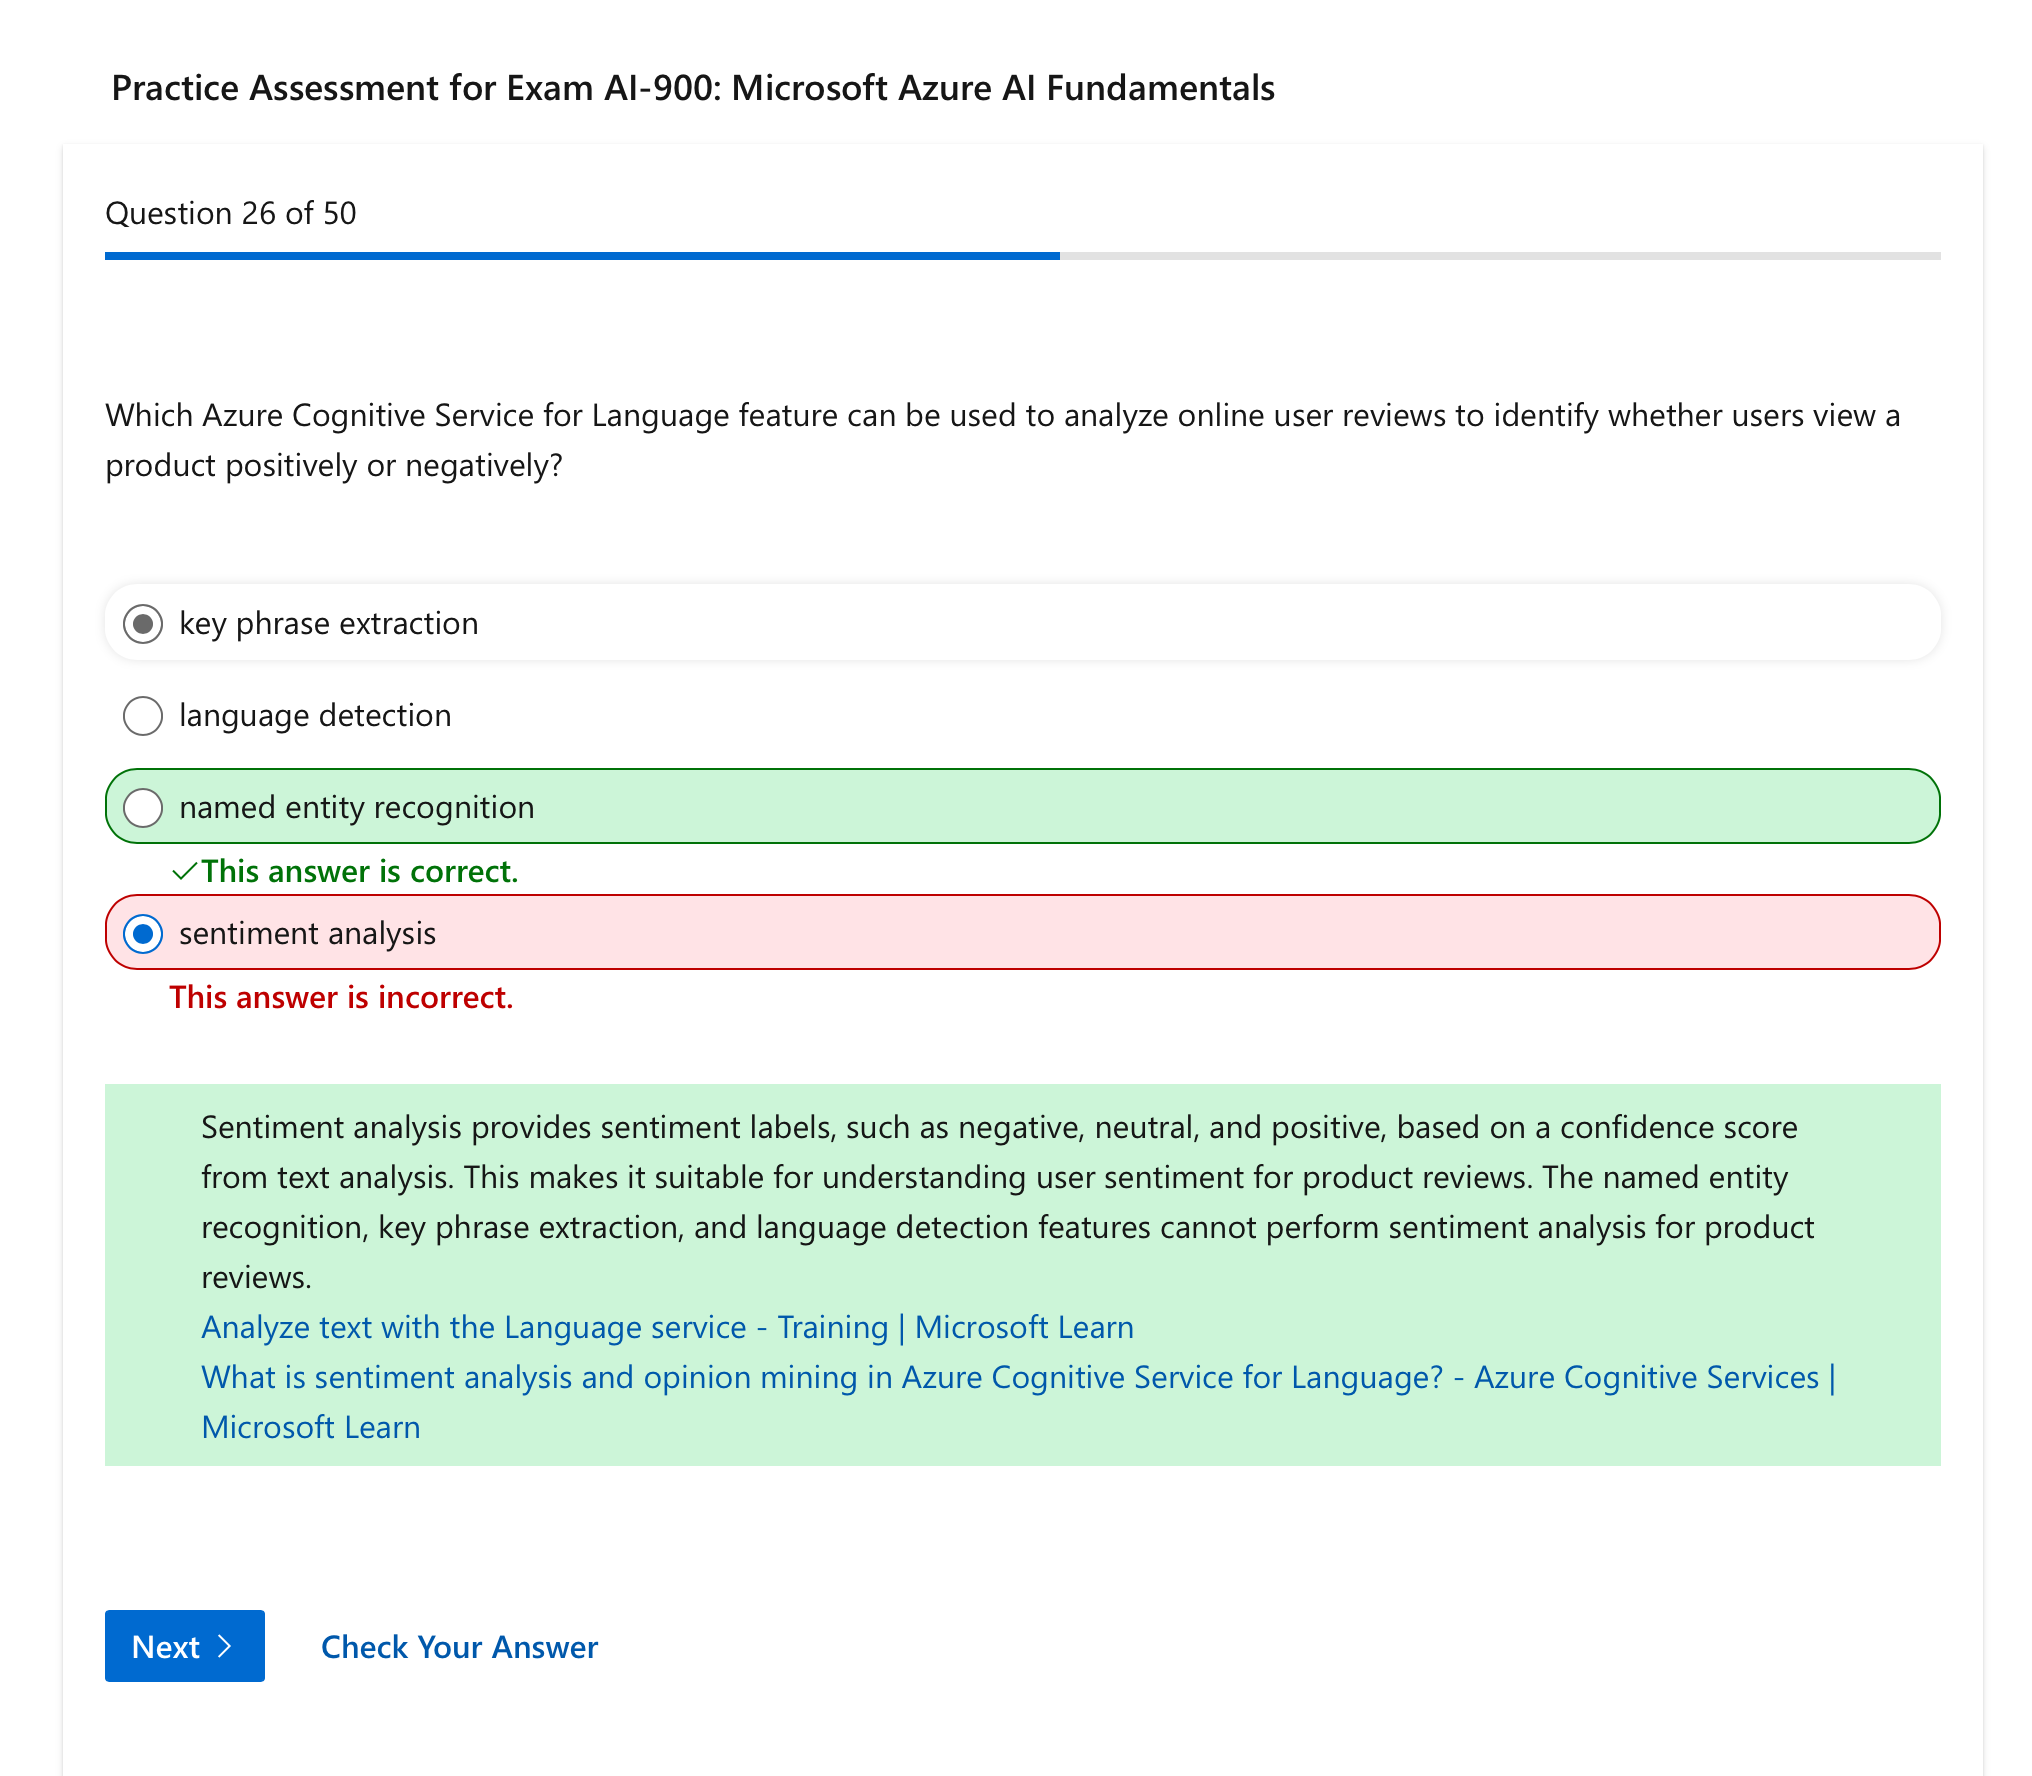Click the Check Your Answer link
Viewport: 2032px width, 1776px height.
[x=459, y=1647]
